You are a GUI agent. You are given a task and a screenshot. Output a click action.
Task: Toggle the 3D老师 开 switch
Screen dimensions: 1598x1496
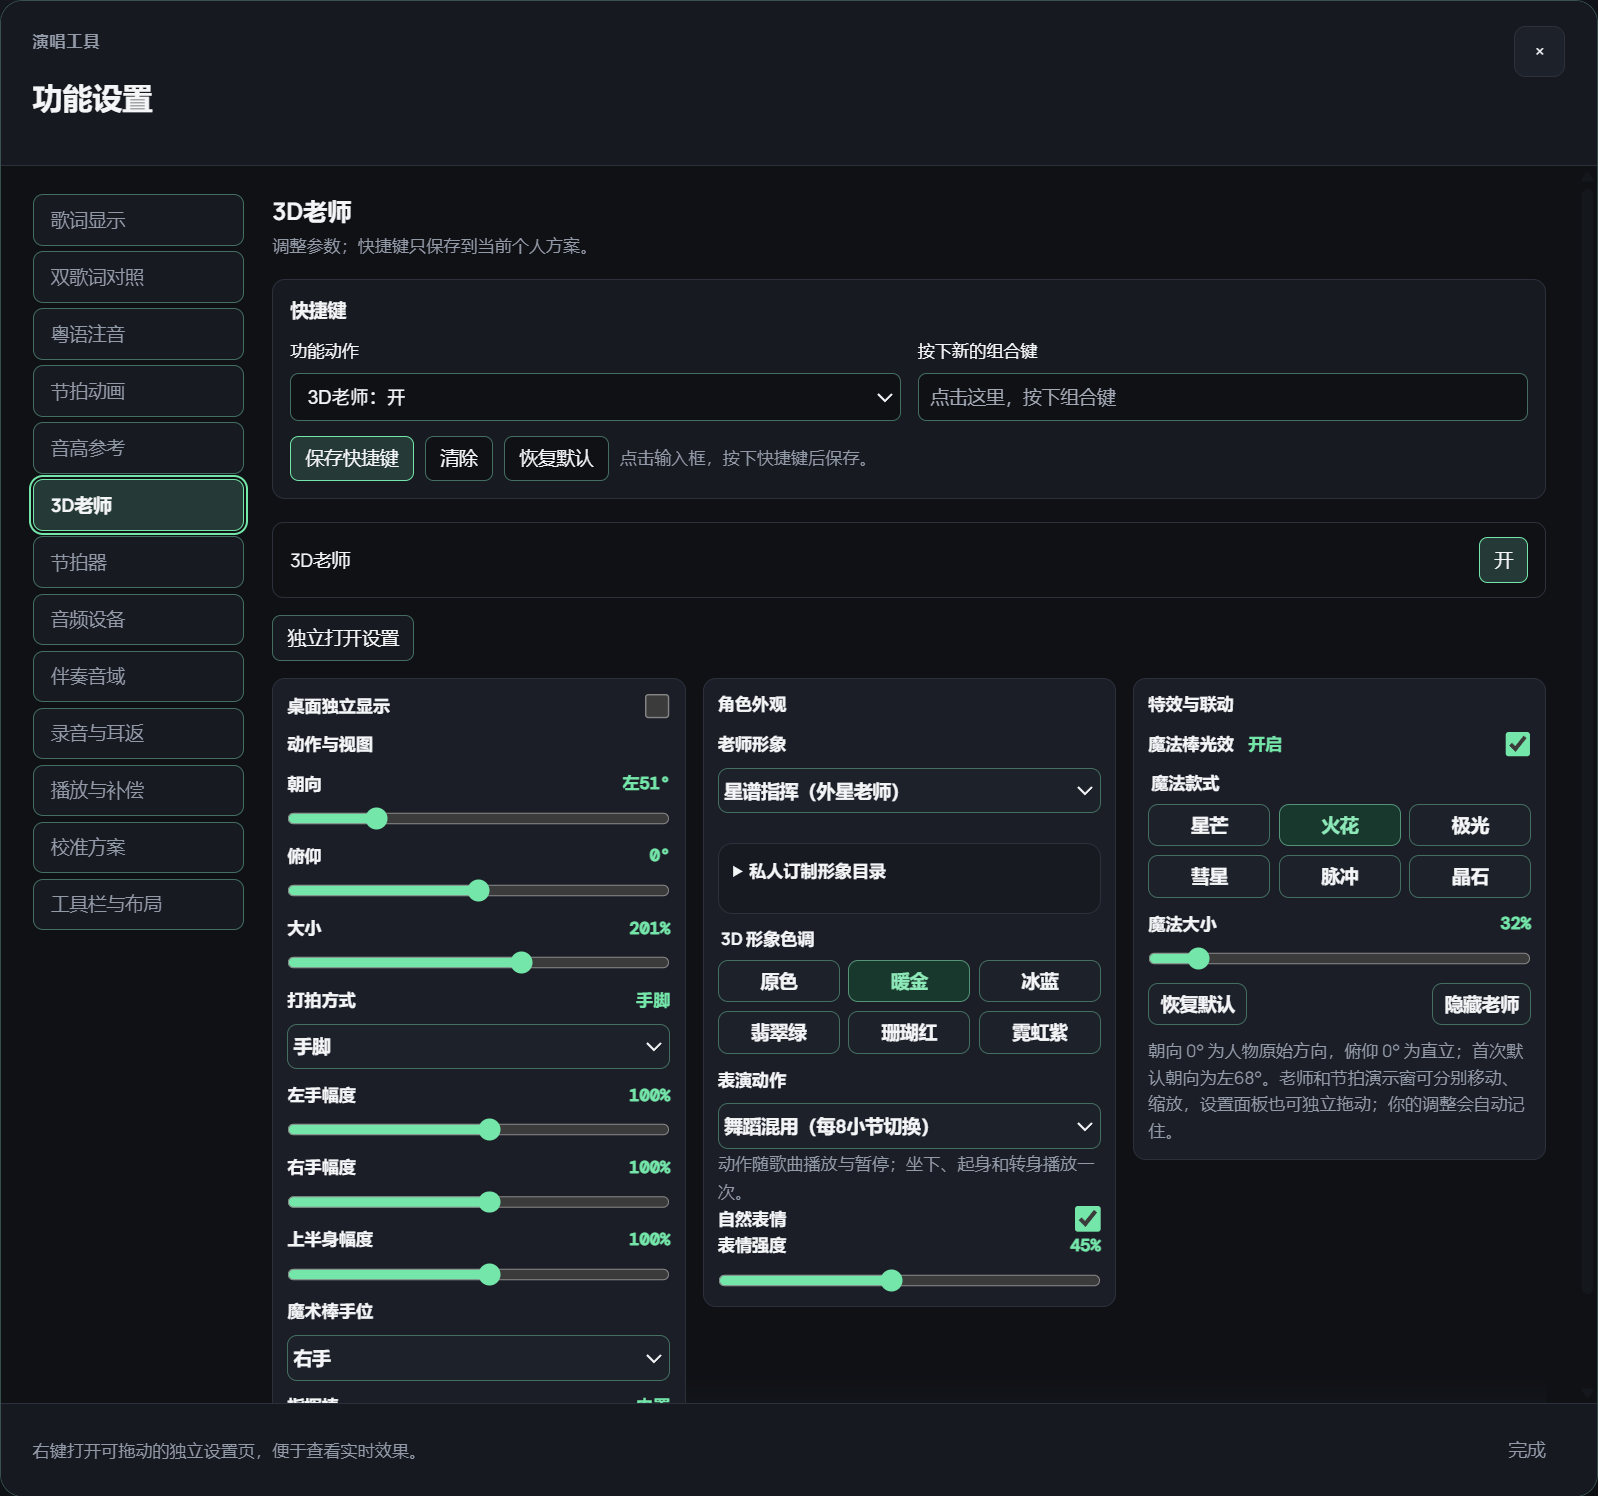click(1503, 560)
